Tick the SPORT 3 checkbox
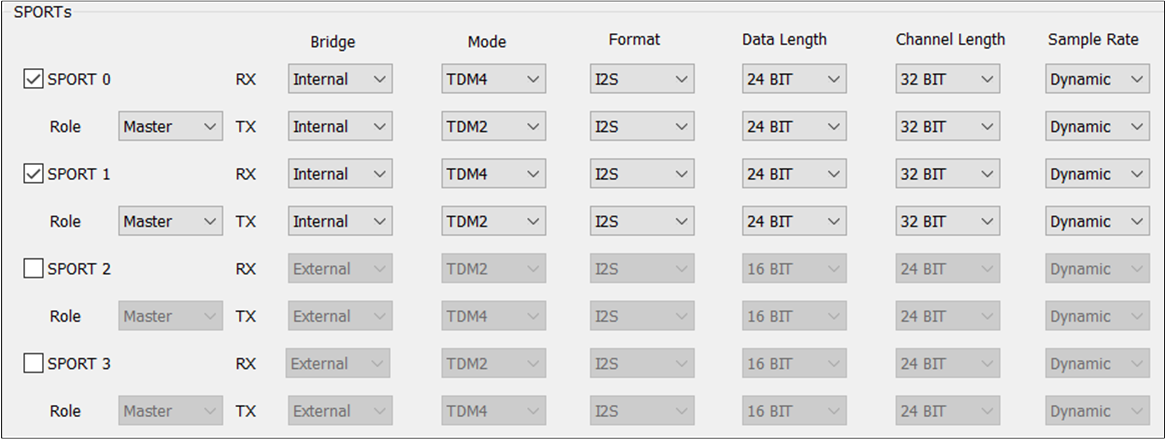This screenshot has height=439, width=1166. tap(33, 364)
